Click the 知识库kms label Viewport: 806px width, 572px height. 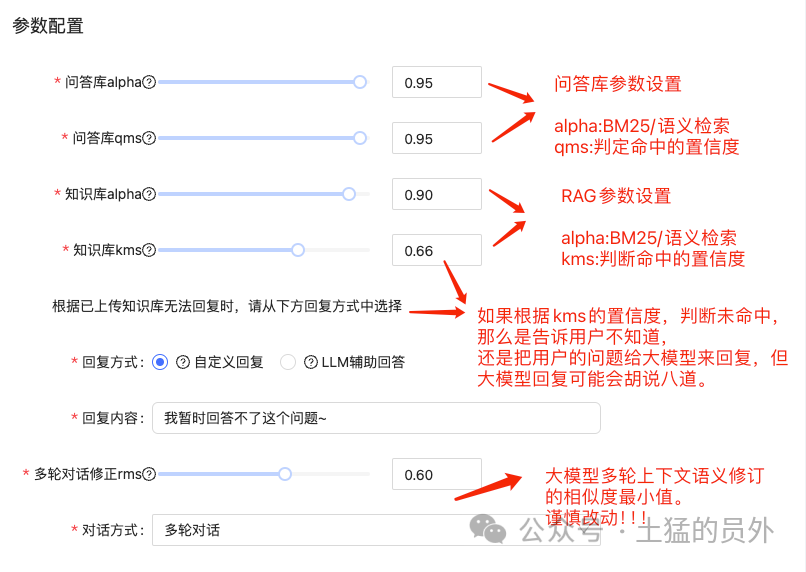(107, 250)
